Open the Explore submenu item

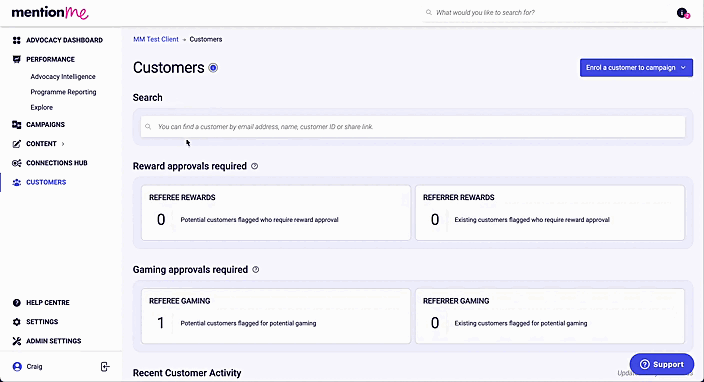[x=42, y=107]
